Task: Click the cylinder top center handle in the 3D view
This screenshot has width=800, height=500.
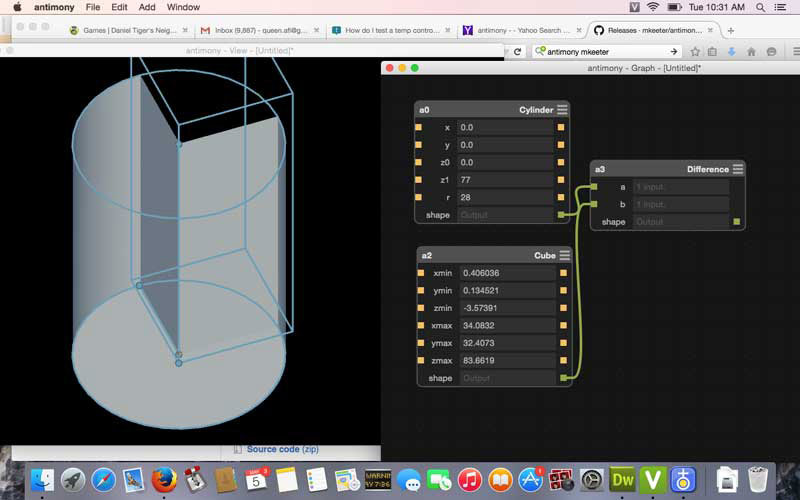Action: (x=179, y=144)
